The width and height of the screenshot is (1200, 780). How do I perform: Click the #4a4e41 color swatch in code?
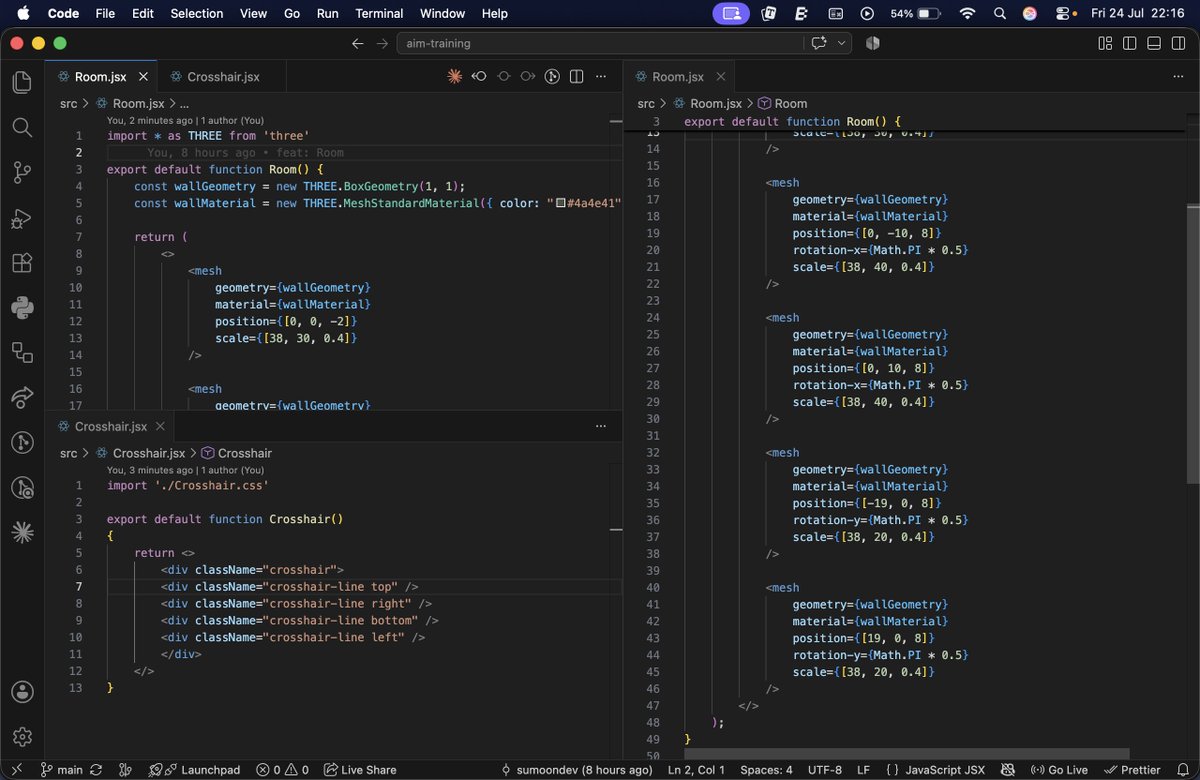click(561, 203)
